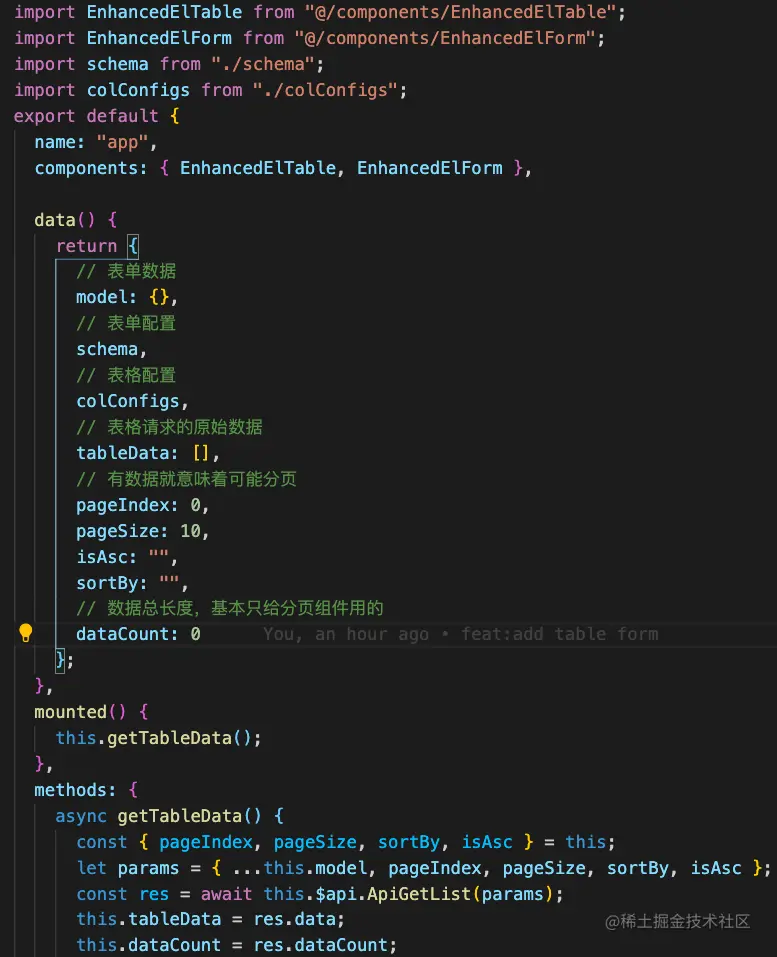Click the "./colConfigs" import path

point(325,90)
